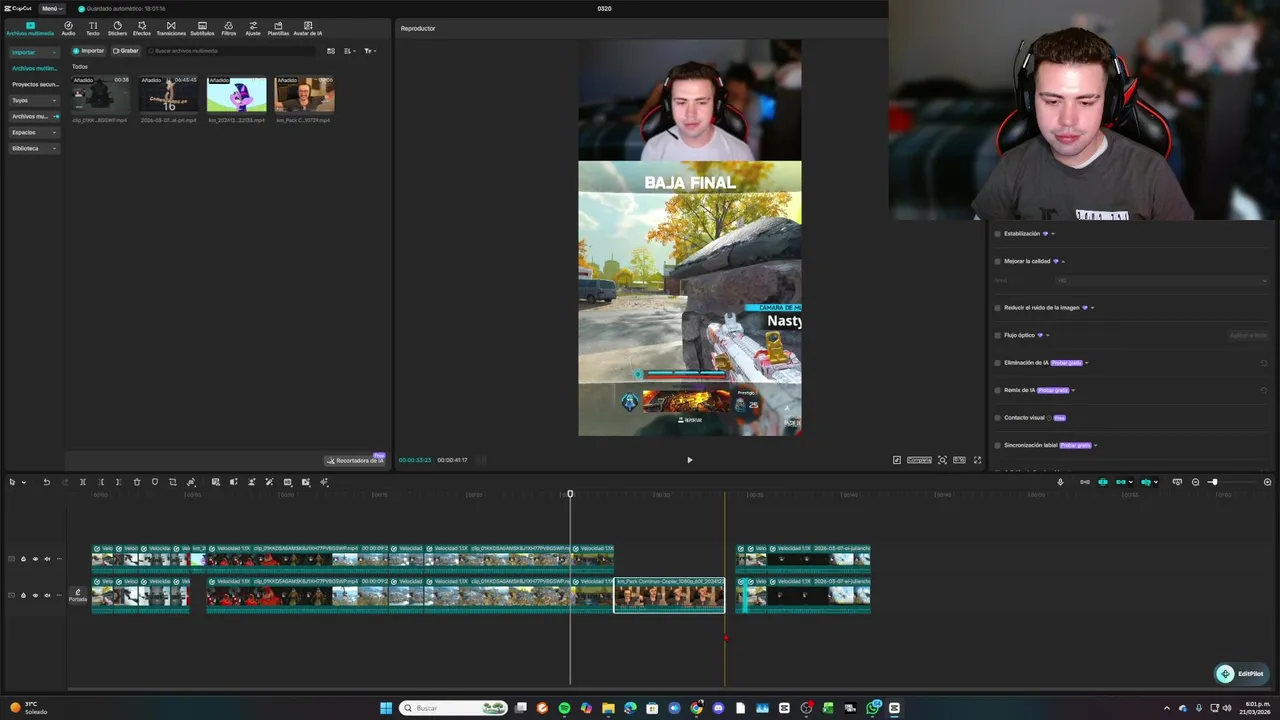Enable the Flujo óptico checkbox

click(x=997, y=335)
